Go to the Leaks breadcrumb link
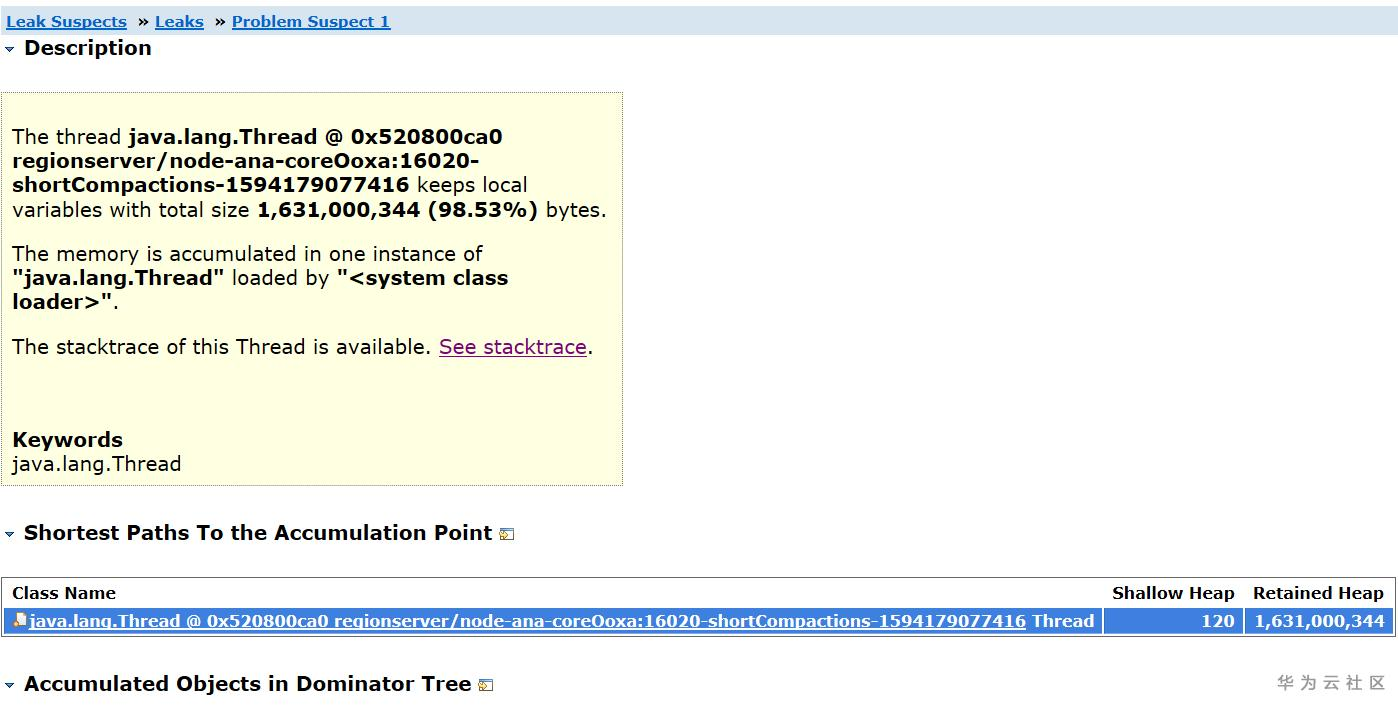Screen dimensions: 1398x708 (179, 22)
